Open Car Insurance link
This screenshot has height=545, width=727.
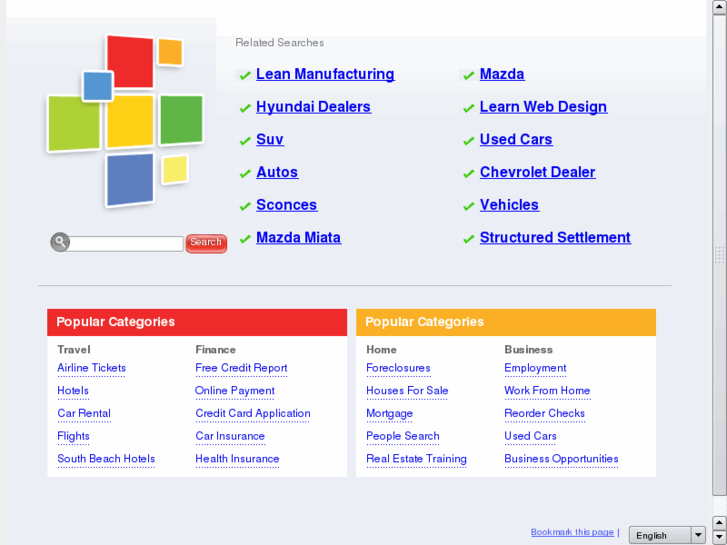230,436
